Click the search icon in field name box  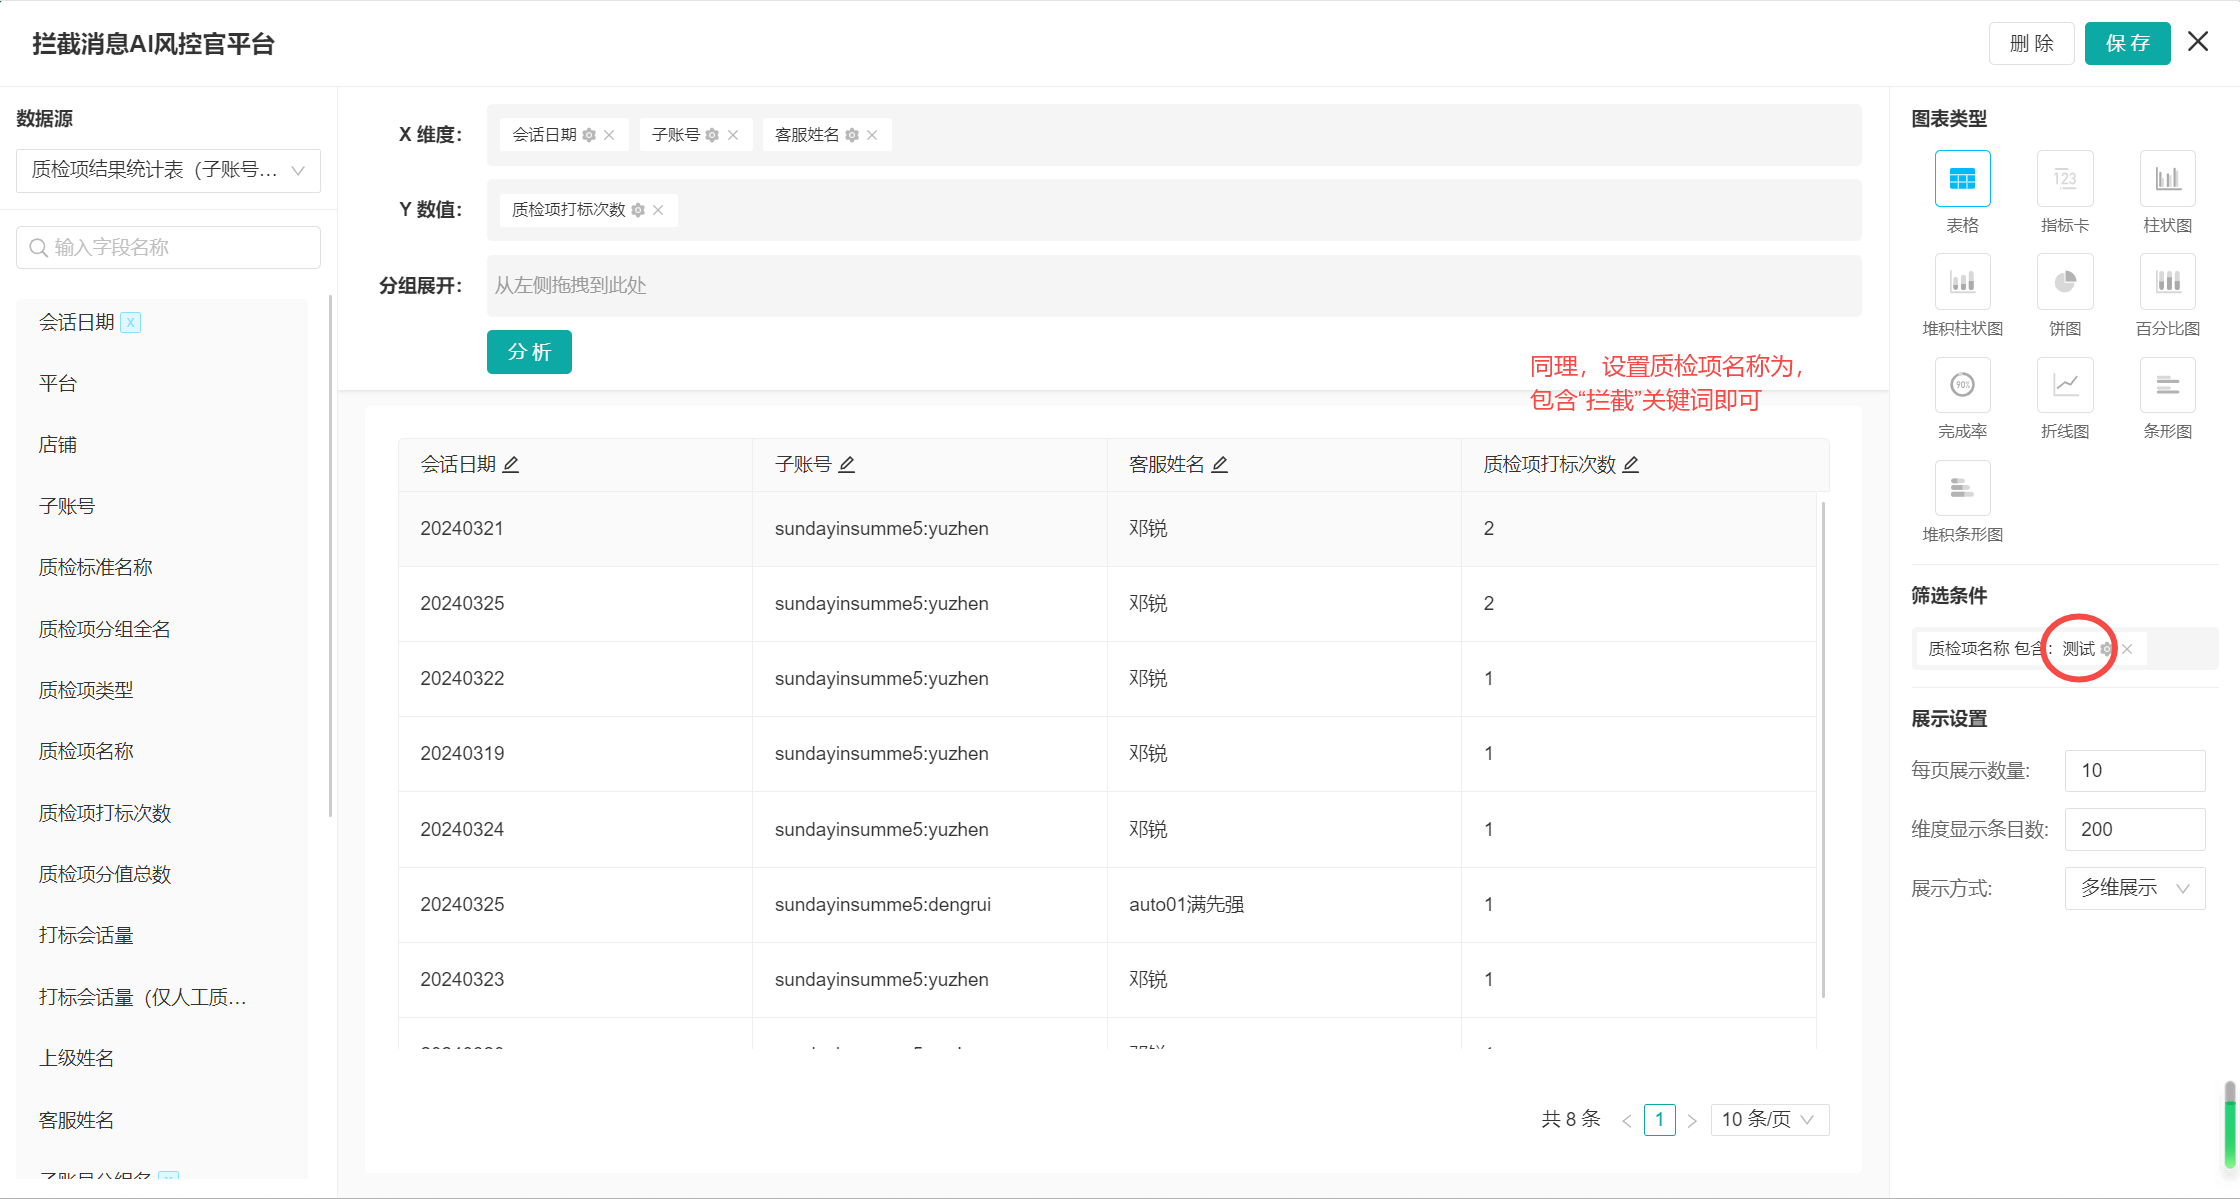pos(38,247)
